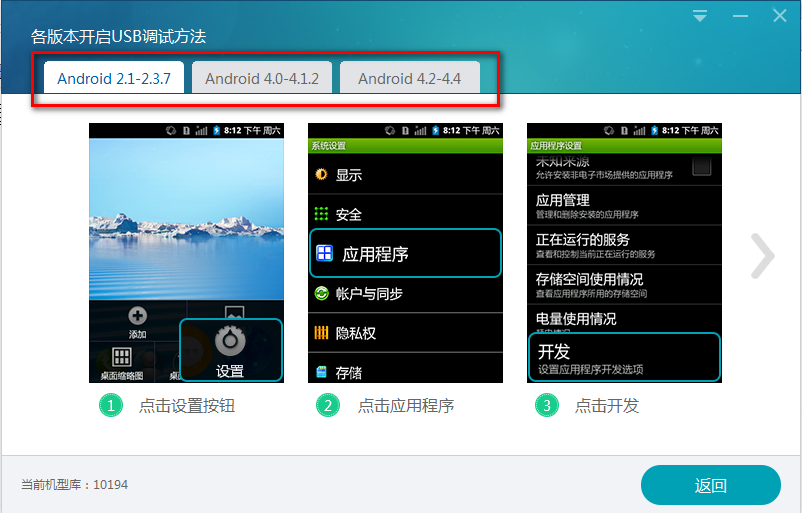Click the 点击应用程序 caption
The image size is (802, 513).
[406, 406]
